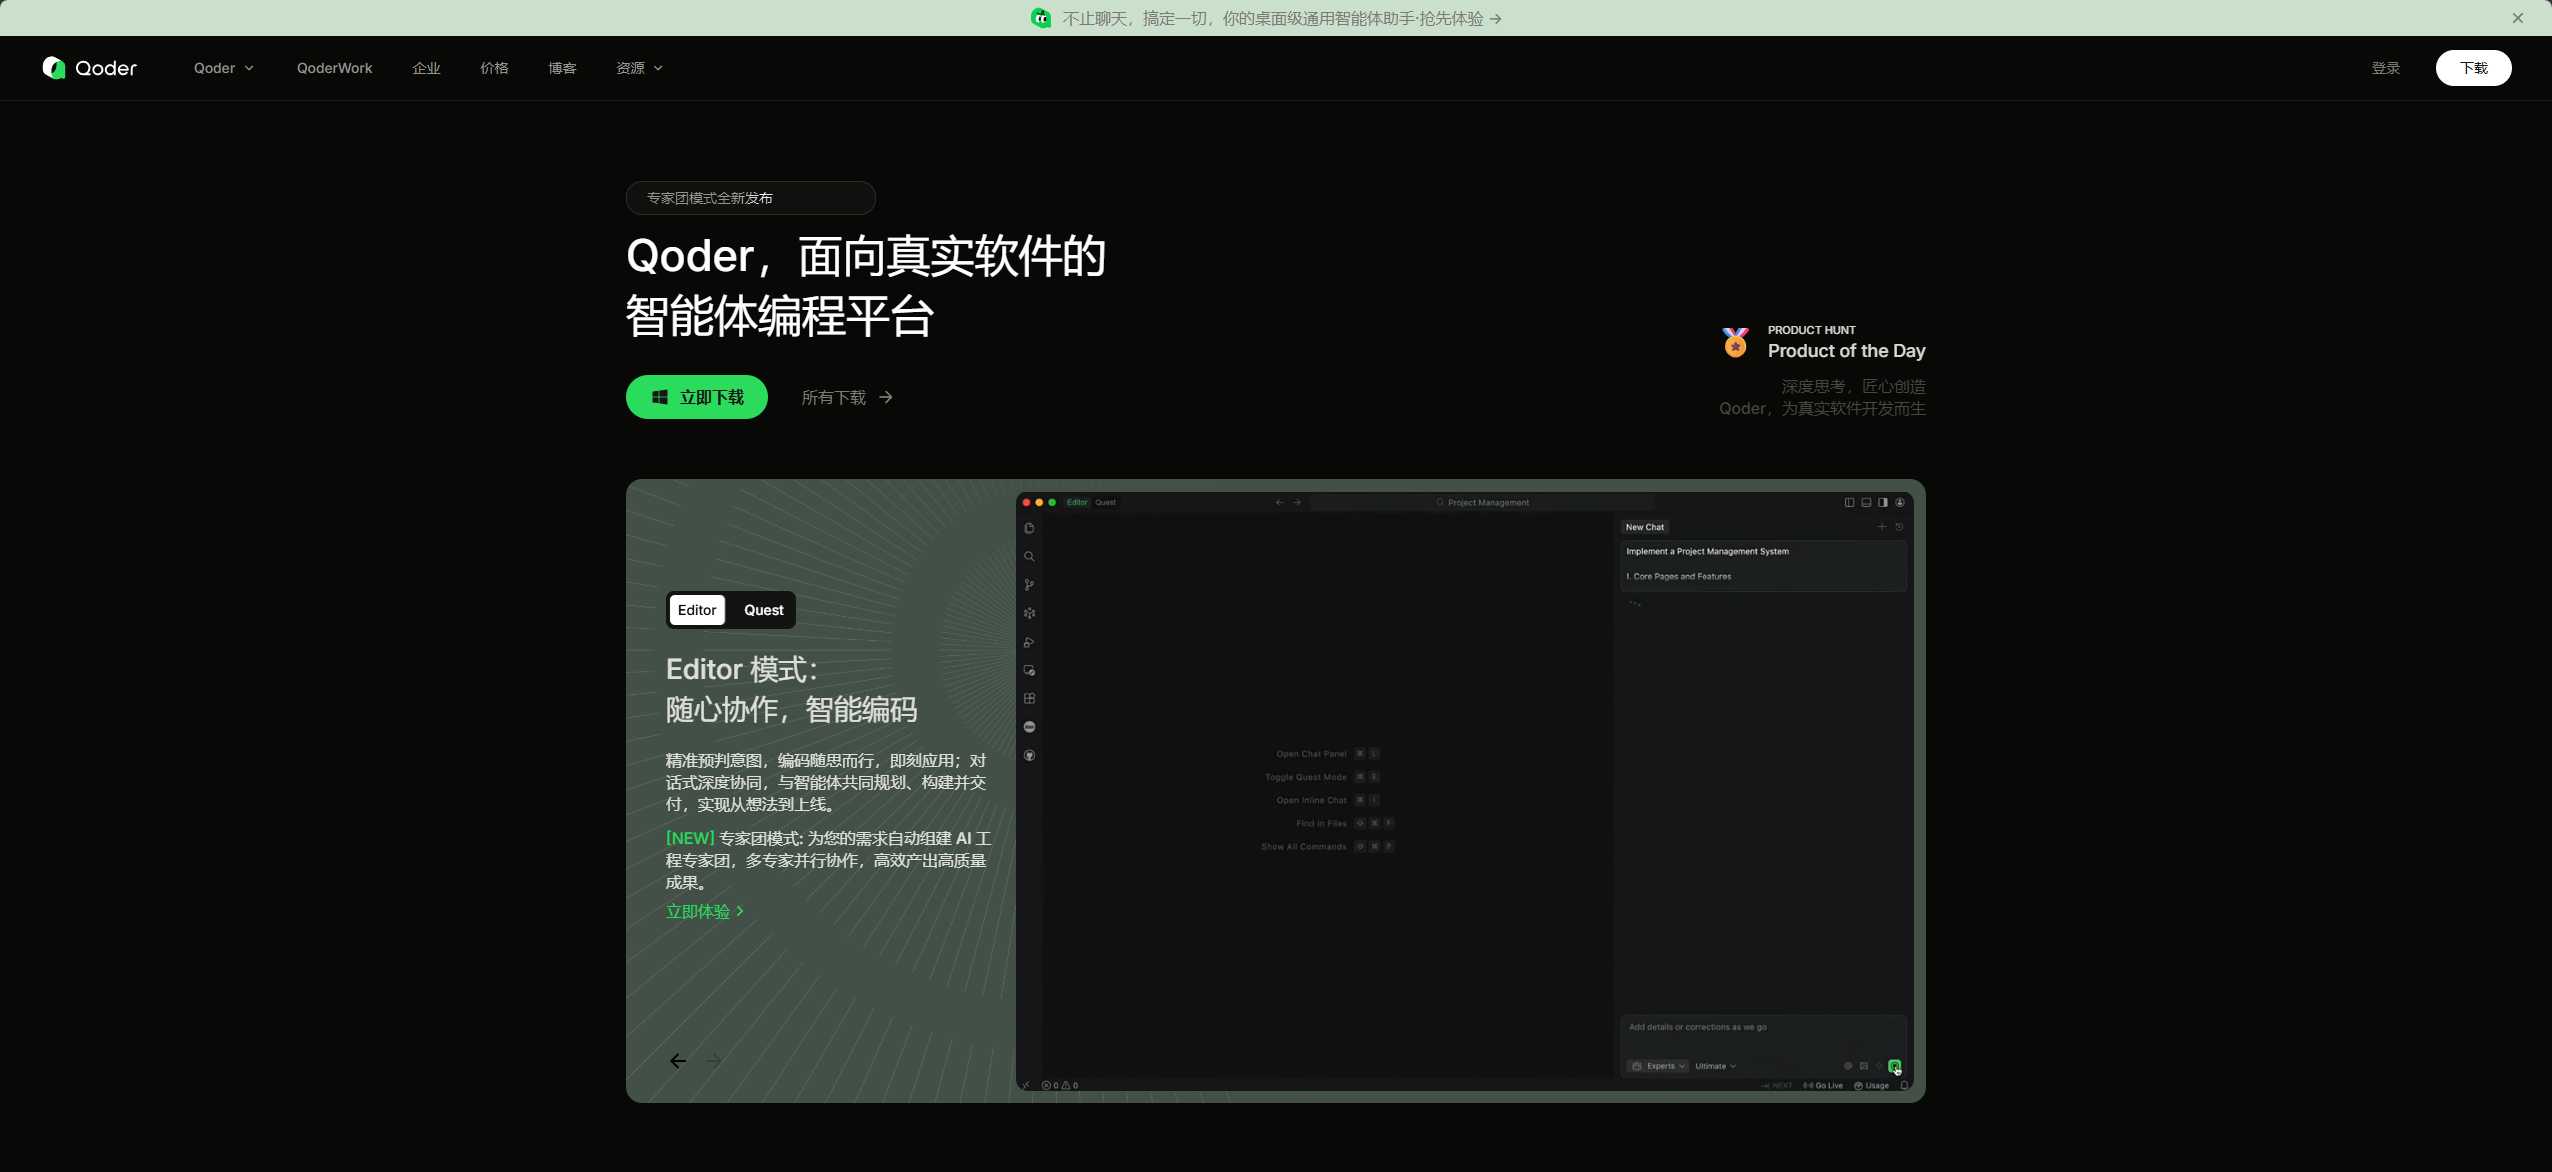The image size is (2552, 1172).
Task: Open the IDE account profile icon
Action: (x=1900, y=502)
